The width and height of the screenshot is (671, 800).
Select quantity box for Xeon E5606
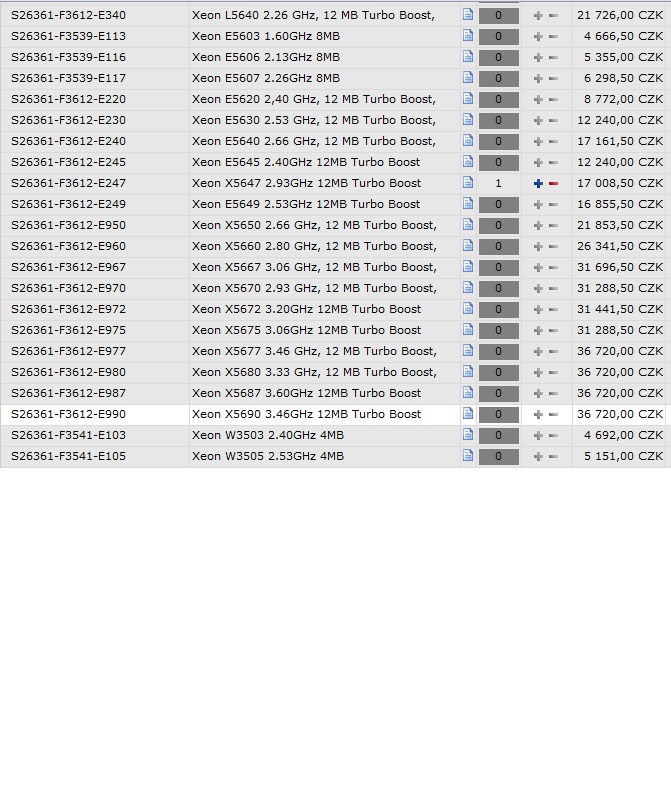coord(498,57)
